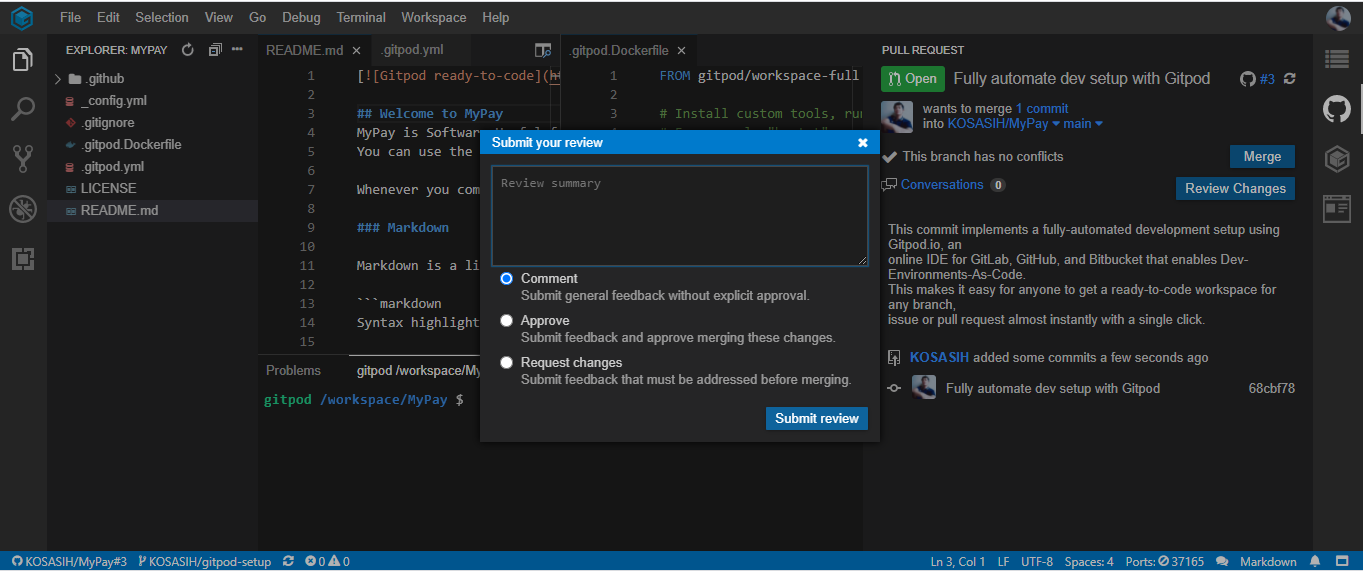Select the Approve review option
The width and height of the screenshot is (1363, 573).
point(507,321)
